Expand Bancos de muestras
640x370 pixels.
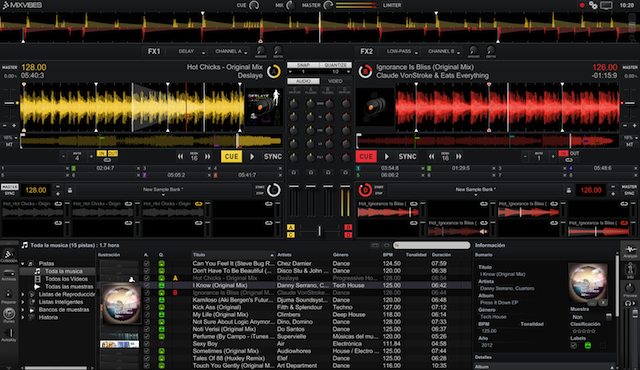pyautogui.click(x=23, y=310)
